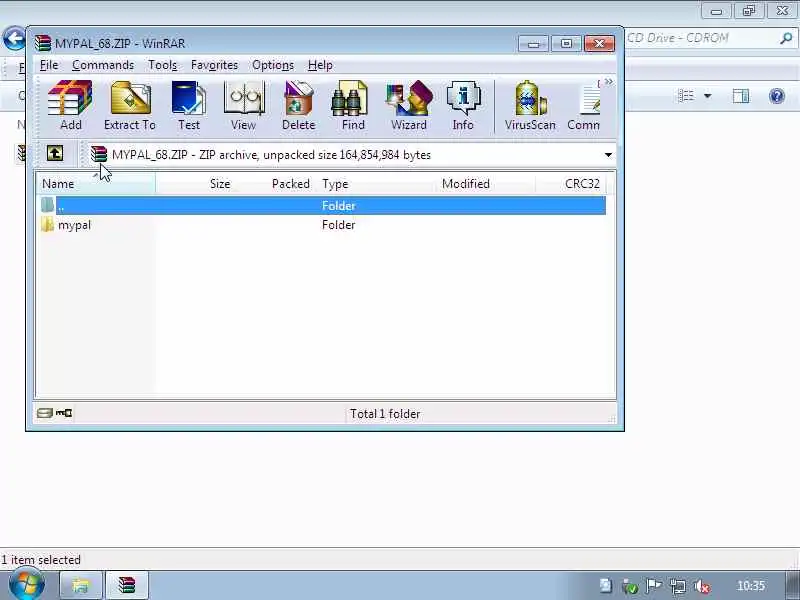Open the Commands menu
Screen dimensions: 800x600
click(103, 65)
